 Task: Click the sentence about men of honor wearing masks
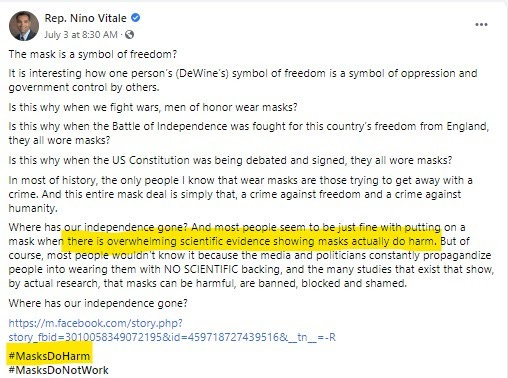tap(153, 107)
